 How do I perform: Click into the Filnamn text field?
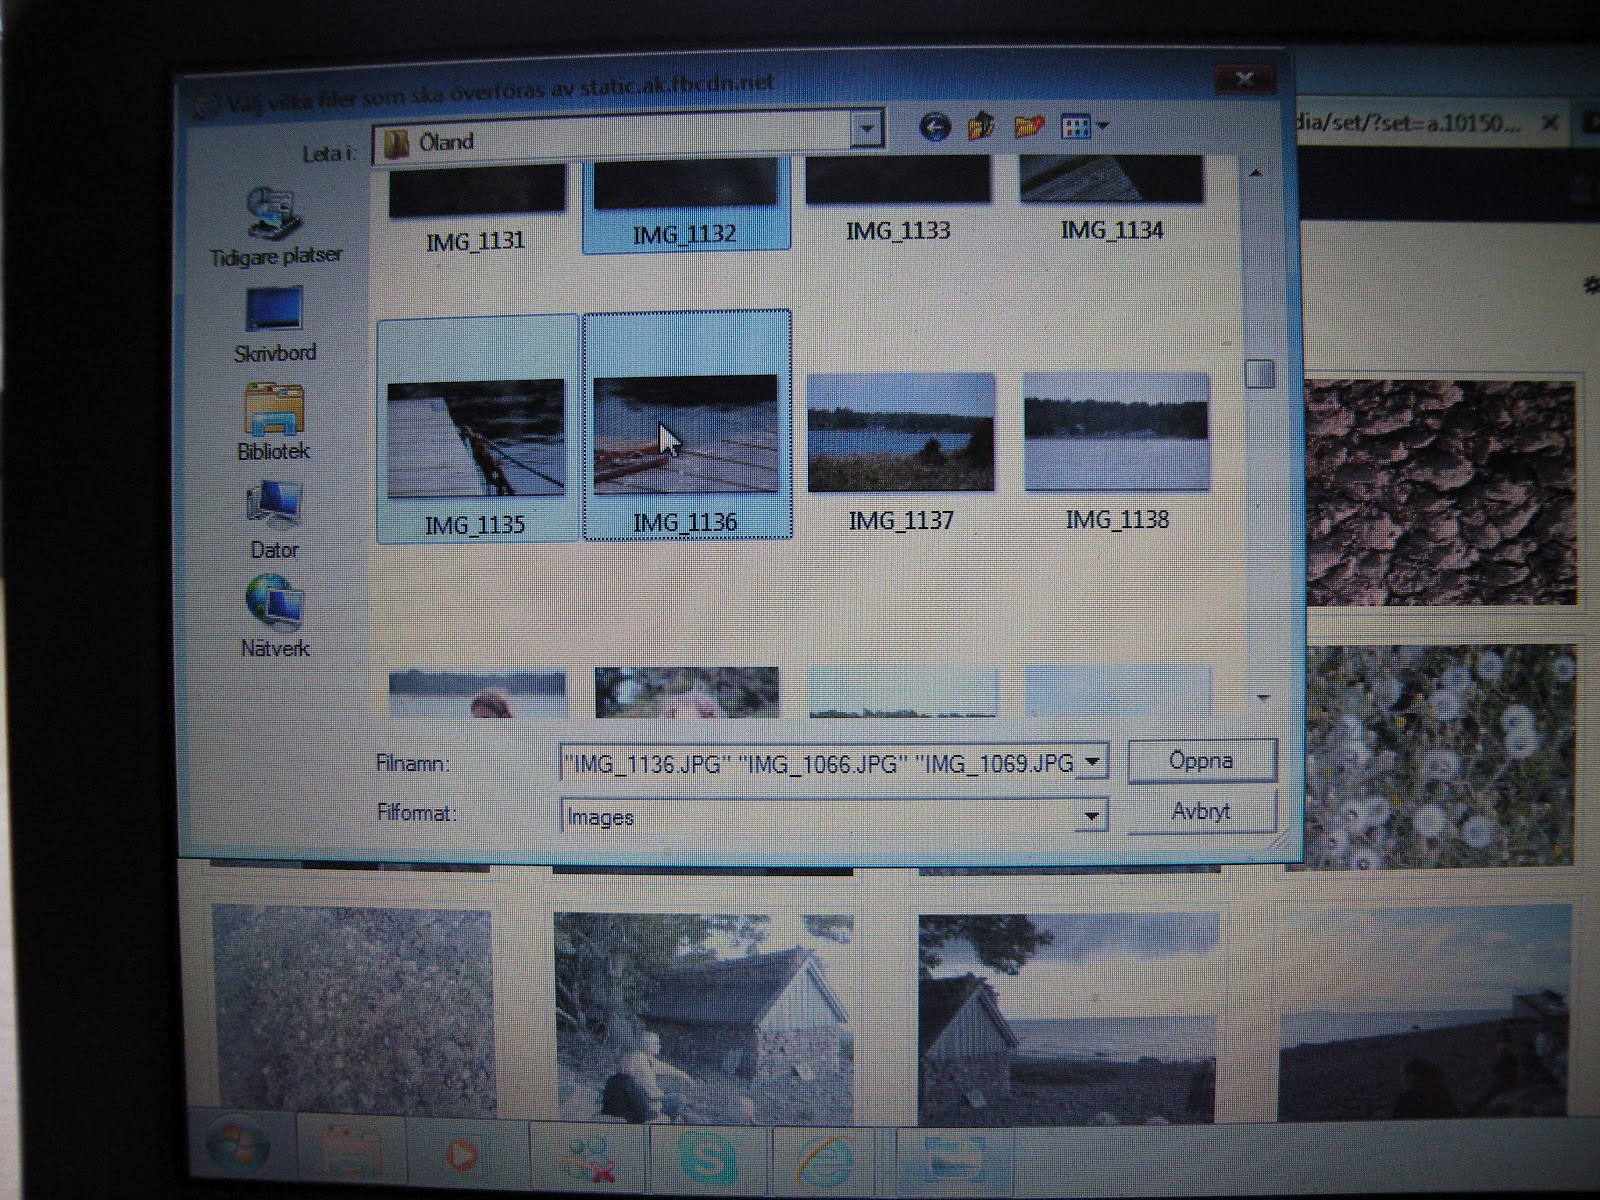point(820,764)
